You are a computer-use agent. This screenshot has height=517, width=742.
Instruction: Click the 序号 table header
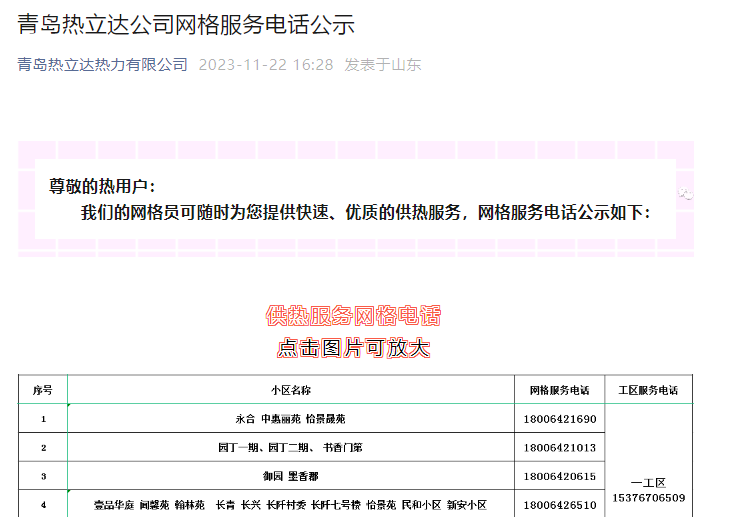[43, 390]
